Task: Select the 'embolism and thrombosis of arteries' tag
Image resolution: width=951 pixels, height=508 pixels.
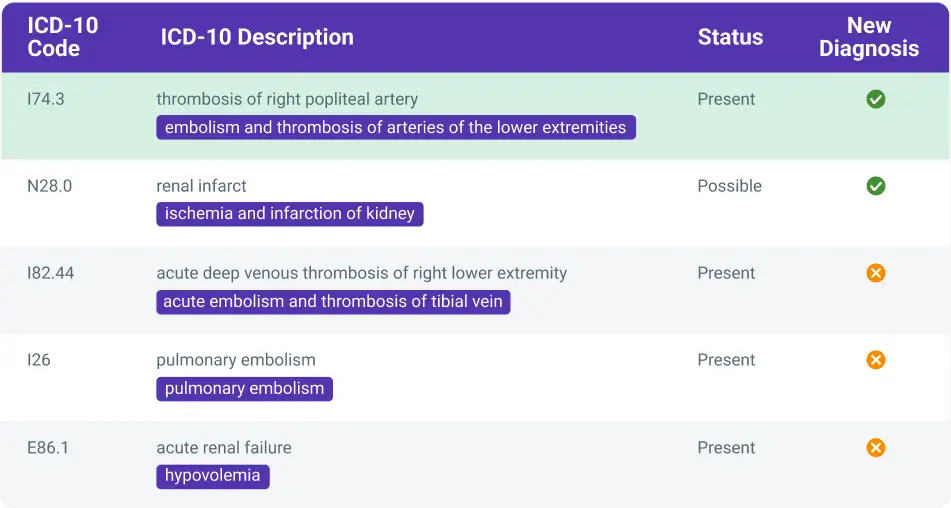Action: 396,127
